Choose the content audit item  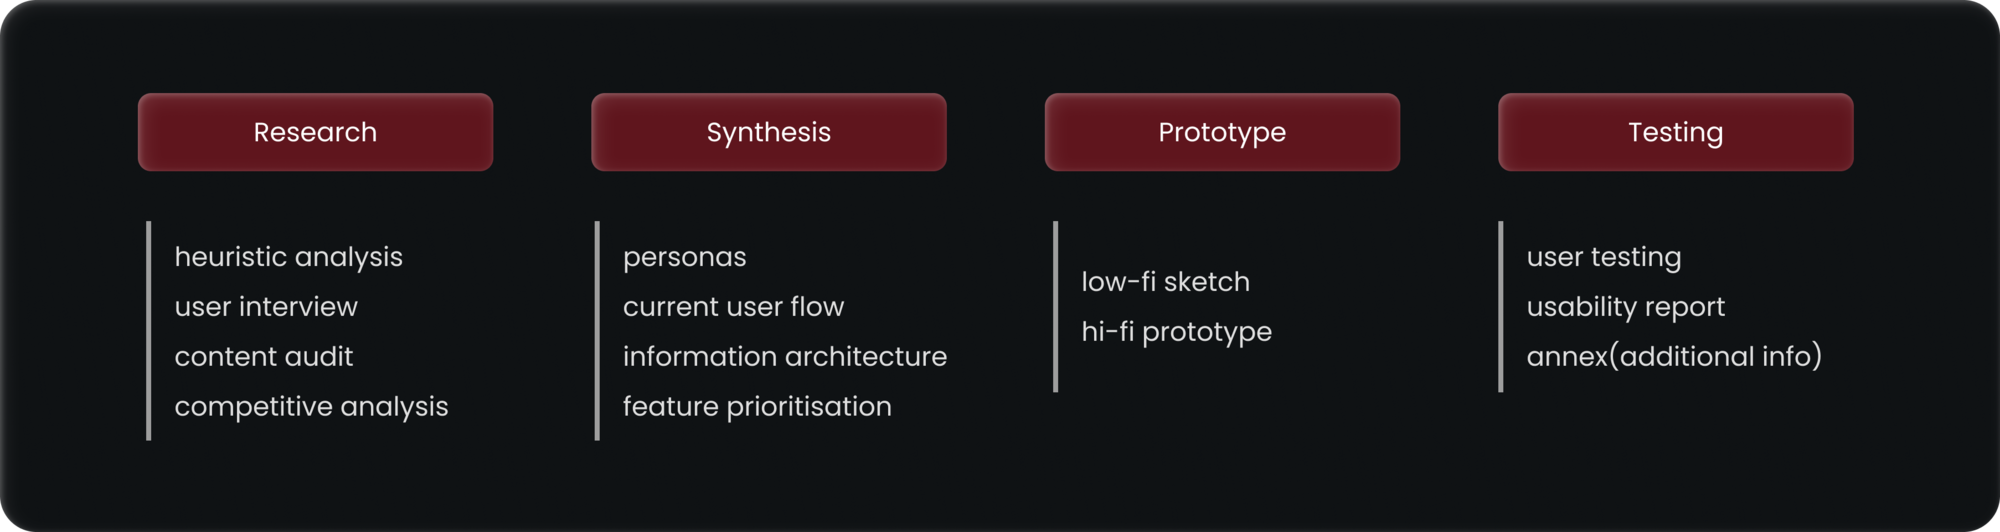[263, 357]
